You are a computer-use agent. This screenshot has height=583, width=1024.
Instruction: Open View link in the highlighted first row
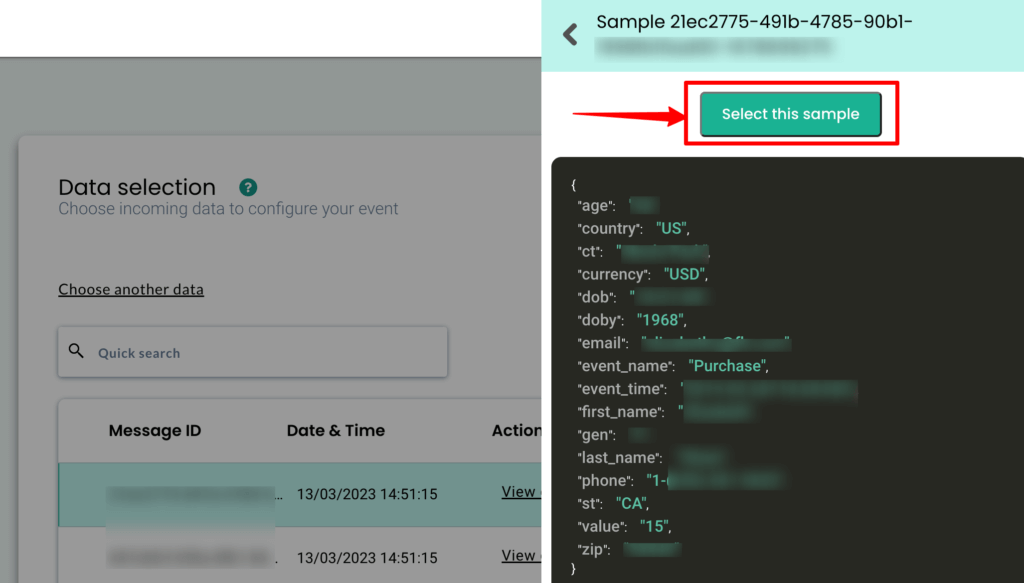pos(520,492)
